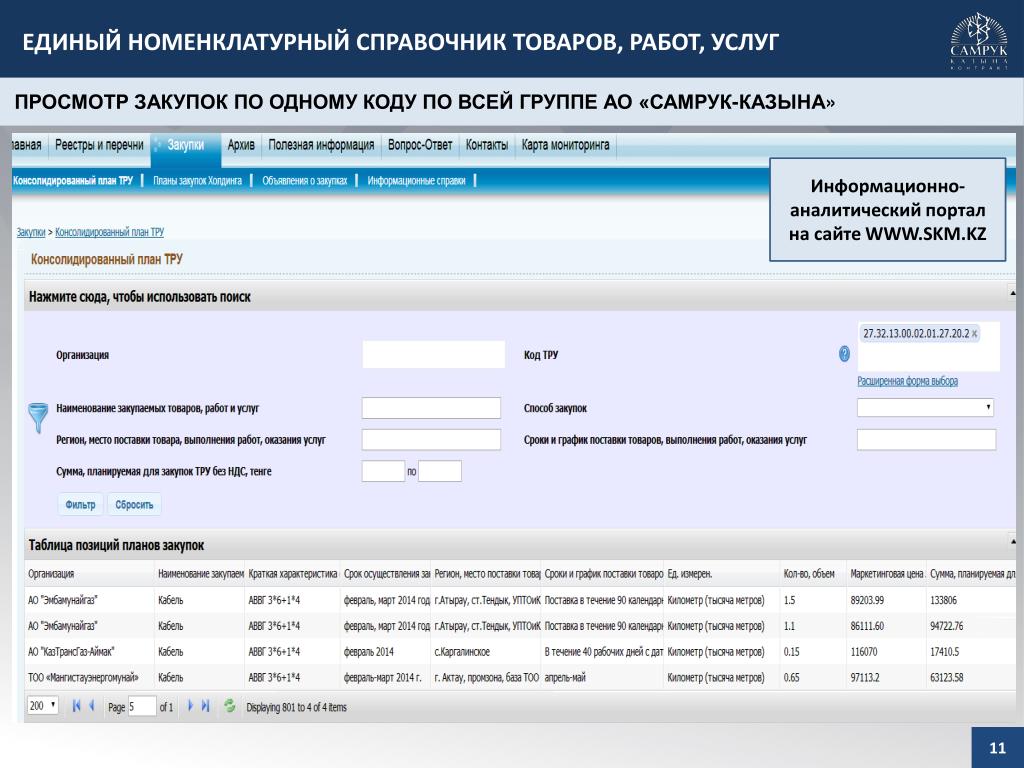Go to previous page arrow icon
Image resolution: width=1024 pixels, height=768 pixels.
coord(92,706)
